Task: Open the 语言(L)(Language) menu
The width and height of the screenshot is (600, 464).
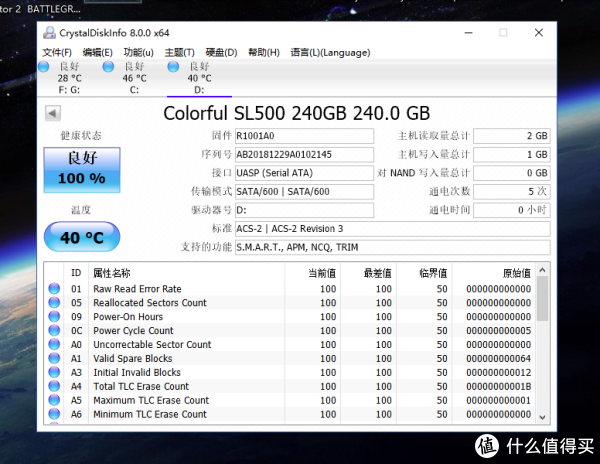Action: pos(330,52)
